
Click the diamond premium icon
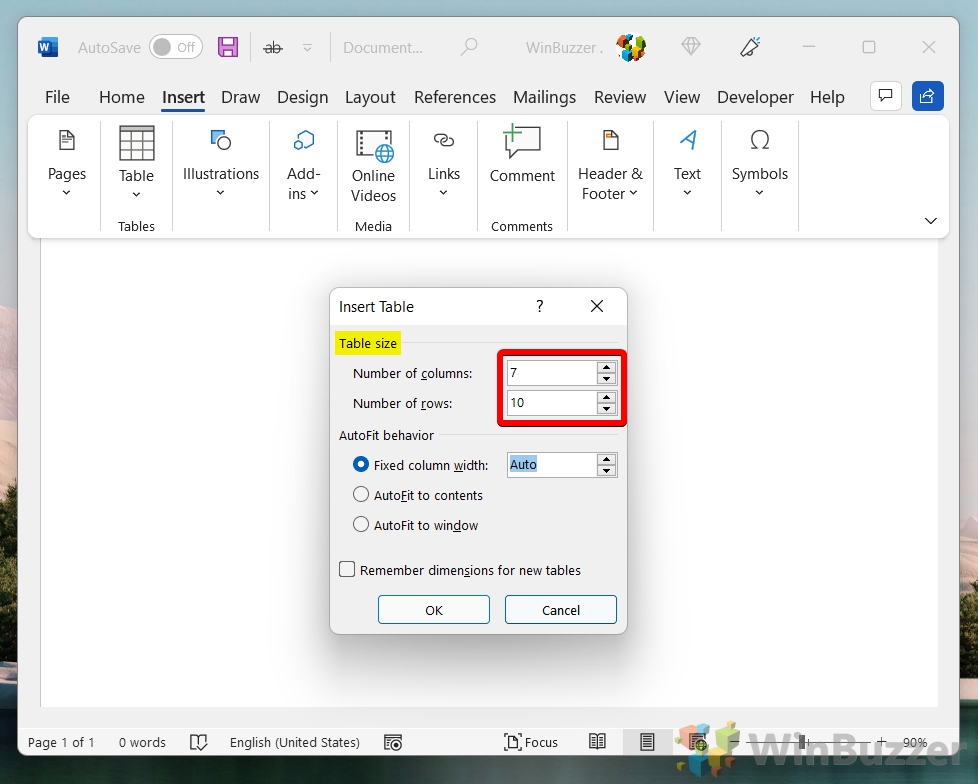coord(690,46)
